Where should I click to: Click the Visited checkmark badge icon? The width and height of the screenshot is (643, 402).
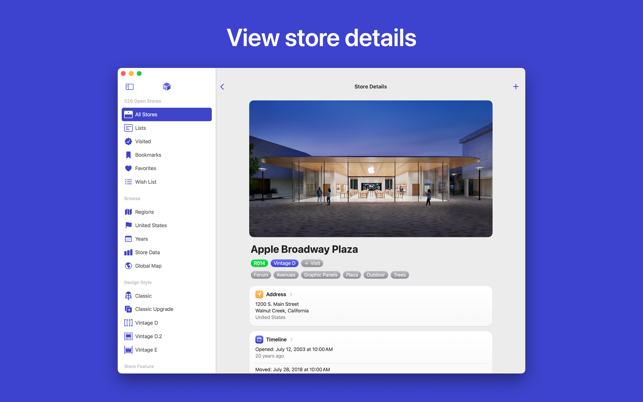click(x=128, y=142)
